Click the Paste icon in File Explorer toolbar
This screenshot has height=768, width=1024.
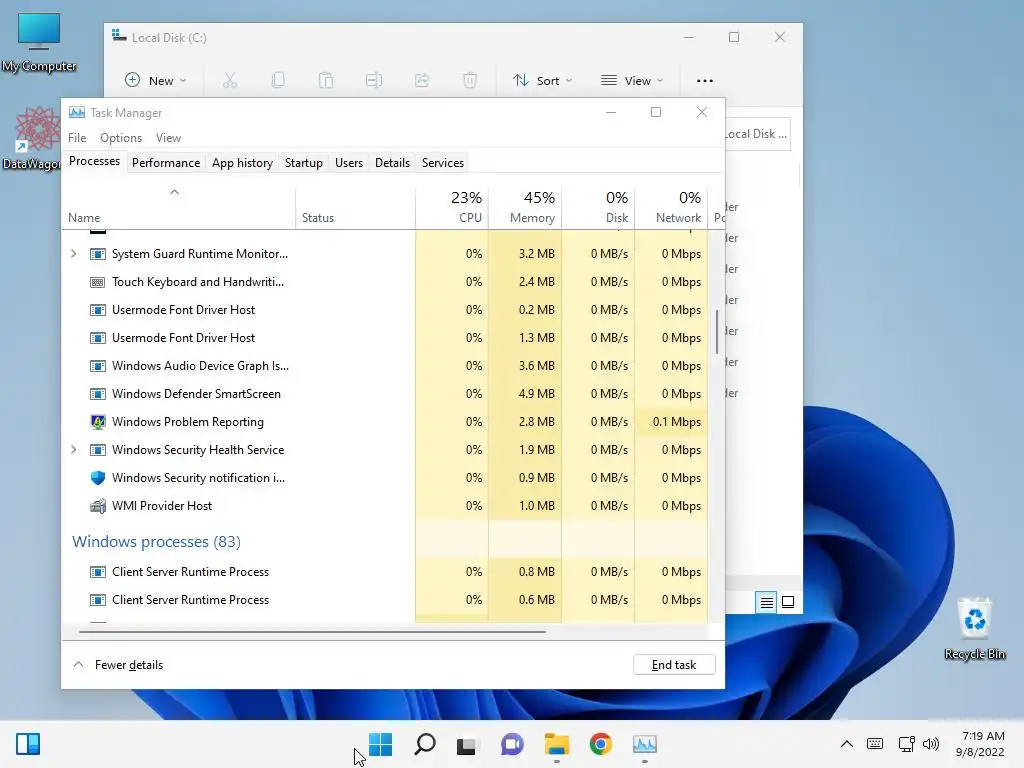[x=325, y=80]
